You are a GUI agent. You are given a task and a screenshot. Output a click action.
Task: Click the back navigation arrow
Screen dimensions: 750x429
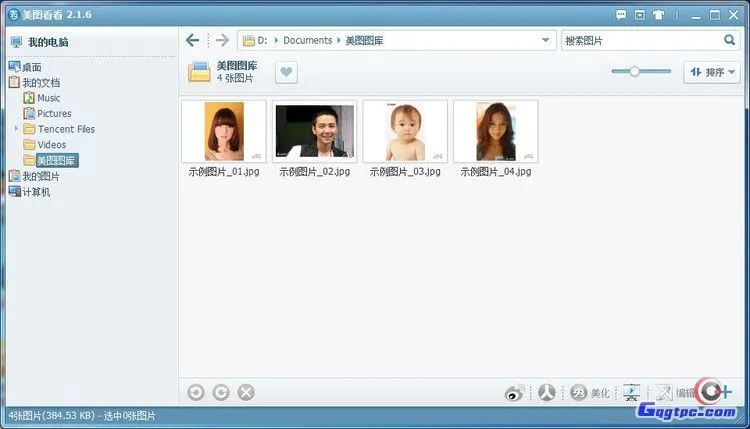(193, 41)
